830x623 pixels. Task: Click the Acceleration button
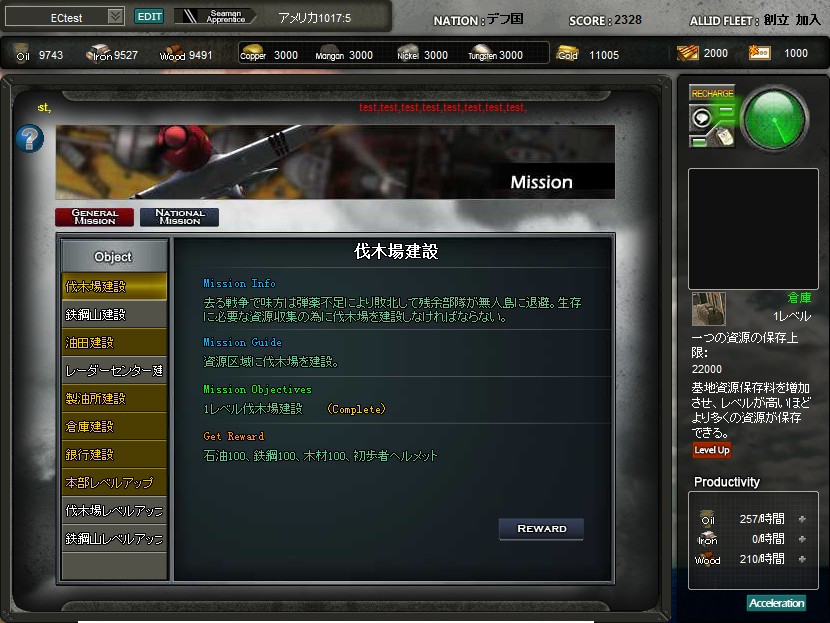776,603
